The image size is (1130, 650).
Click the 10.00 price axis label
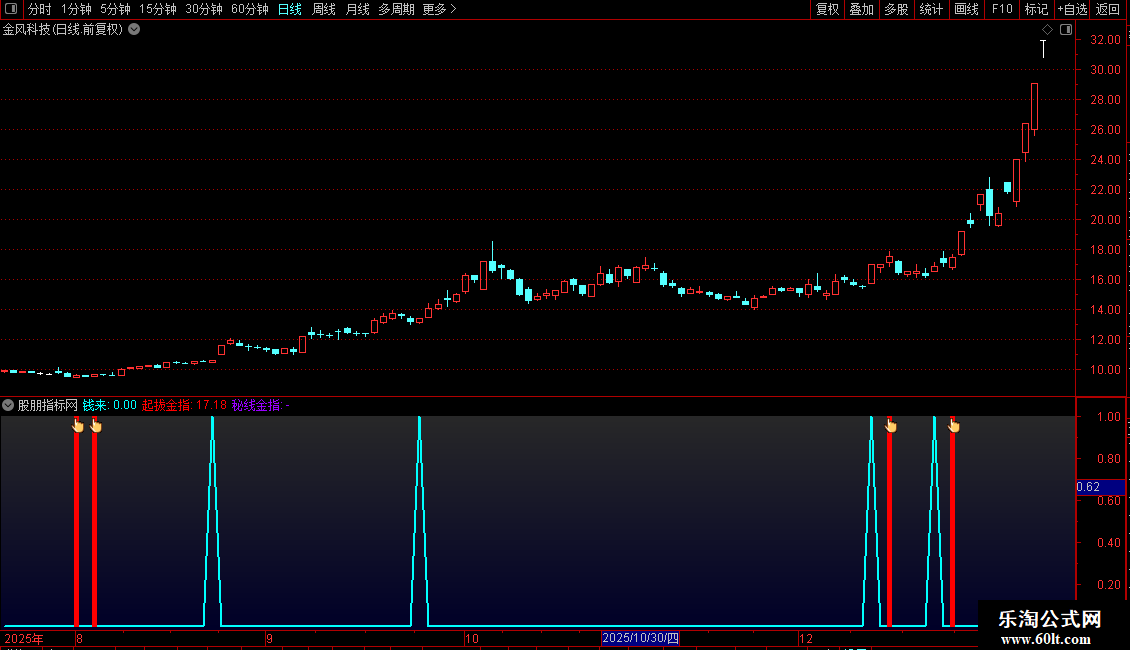pyautogui.click(x=1105, y=370)
